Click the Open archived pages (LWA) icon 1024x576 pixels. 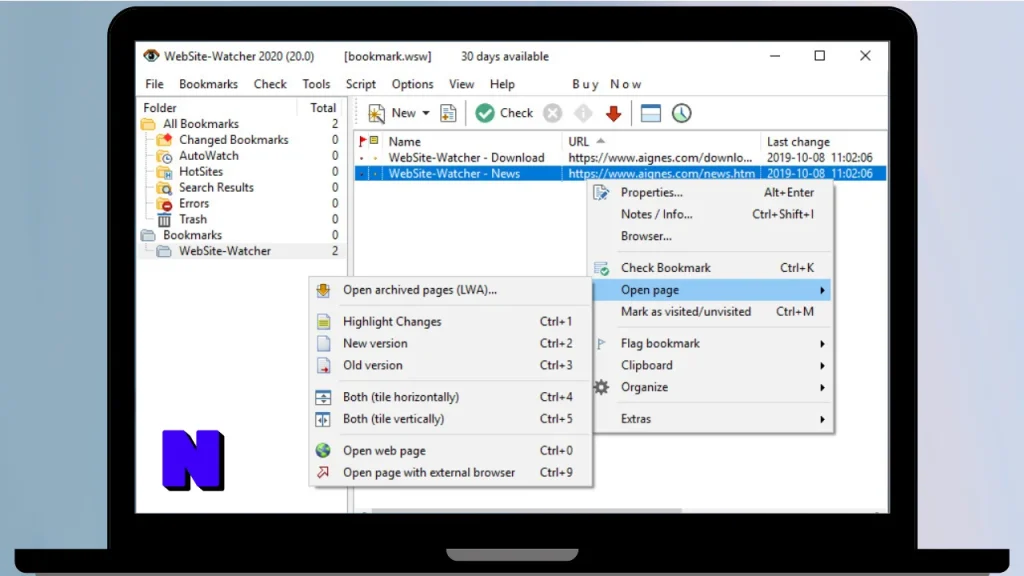click(x=323, y=290)
